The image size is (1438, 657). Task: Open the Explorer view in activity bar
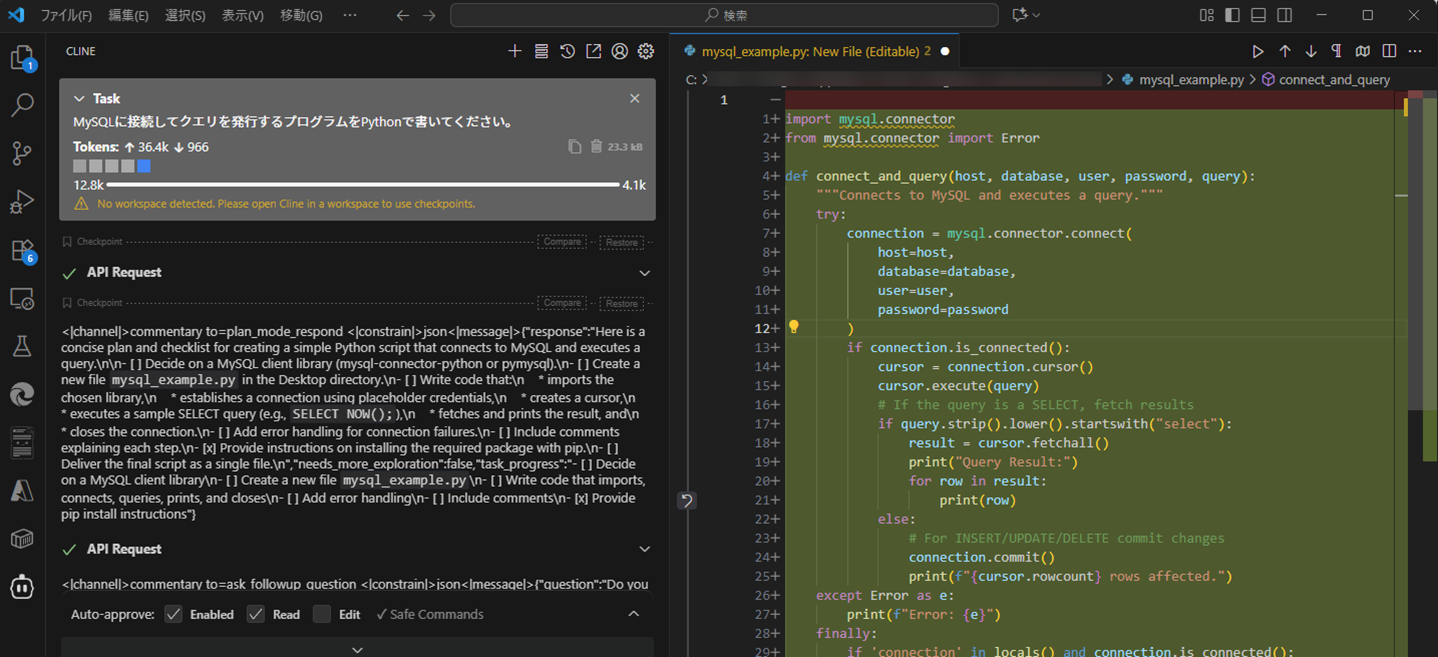[22, 58]
